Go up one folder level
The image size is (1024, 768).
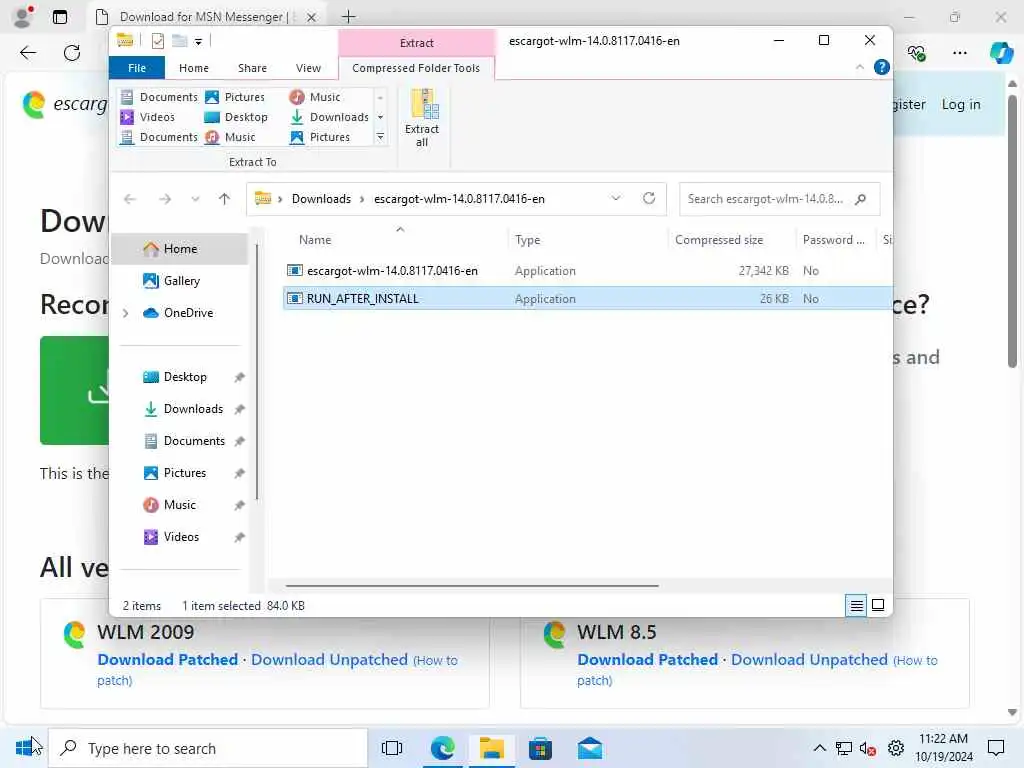coord(224,199)
